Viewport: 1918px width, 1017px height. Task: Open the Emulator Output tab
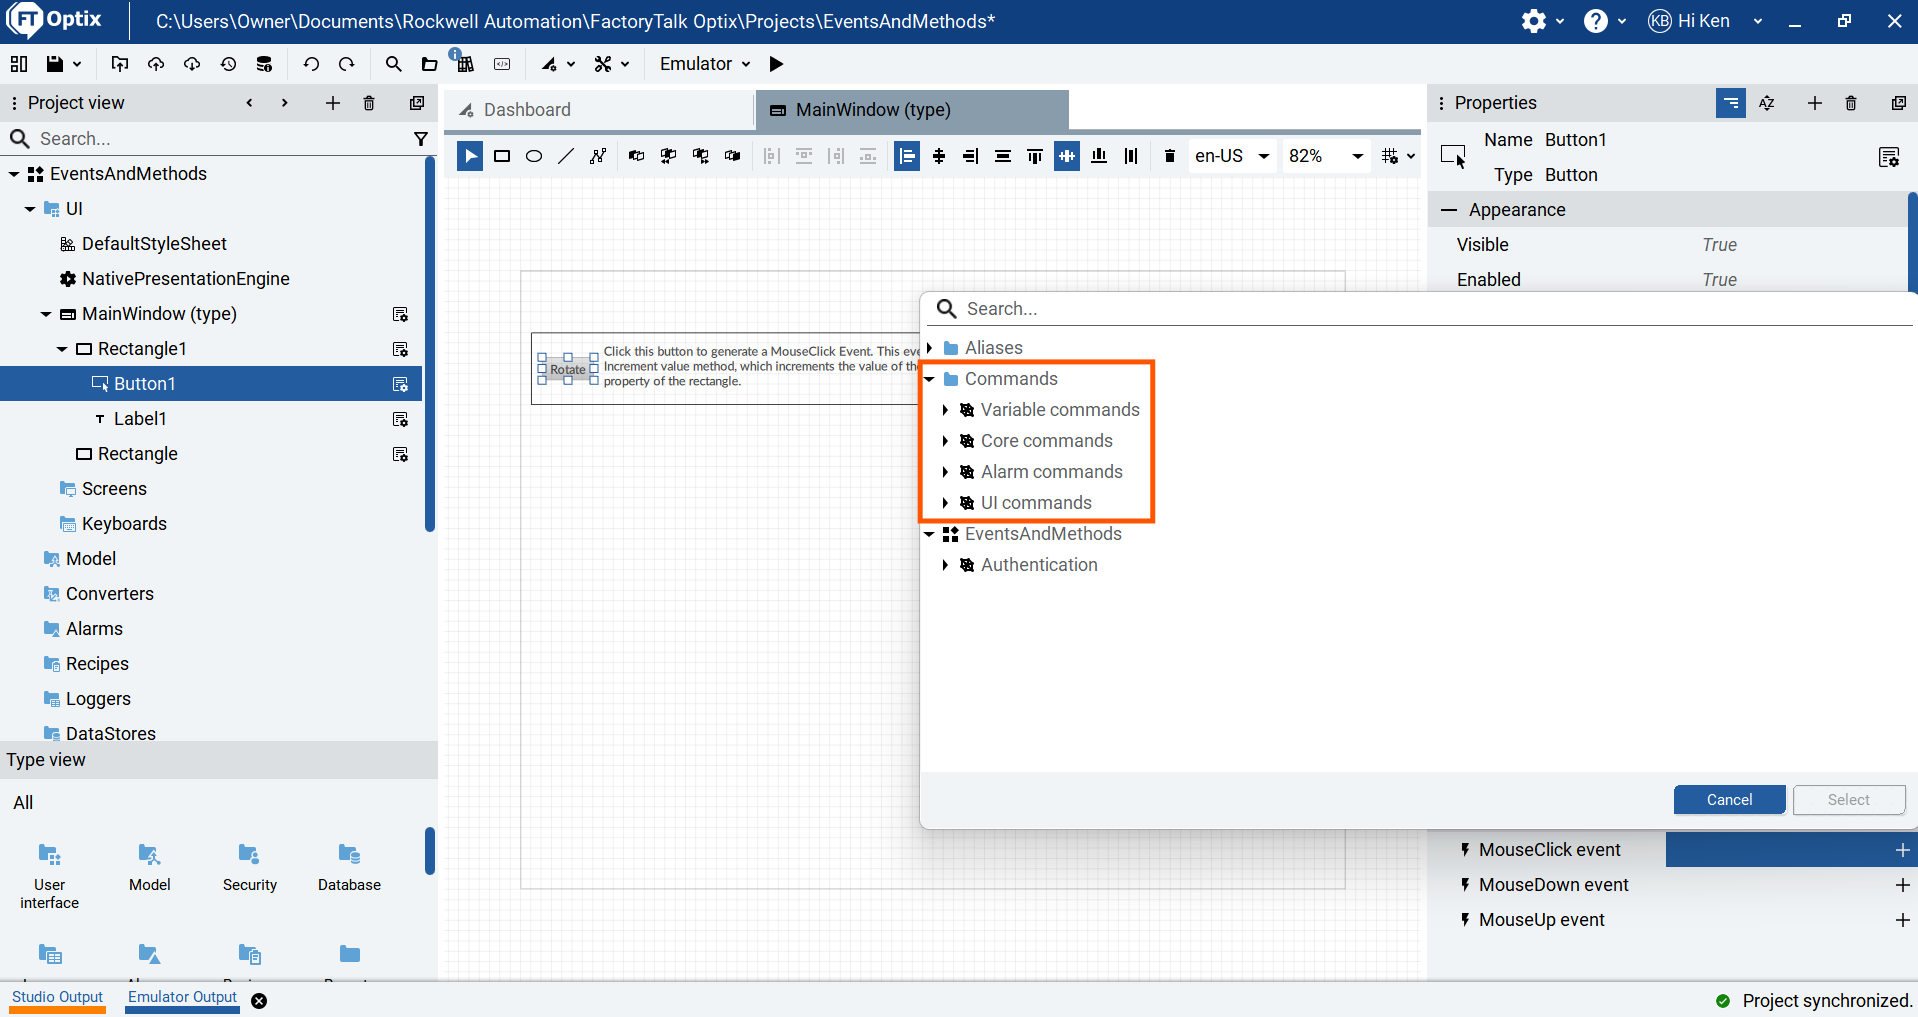click(x=182, y=998)
